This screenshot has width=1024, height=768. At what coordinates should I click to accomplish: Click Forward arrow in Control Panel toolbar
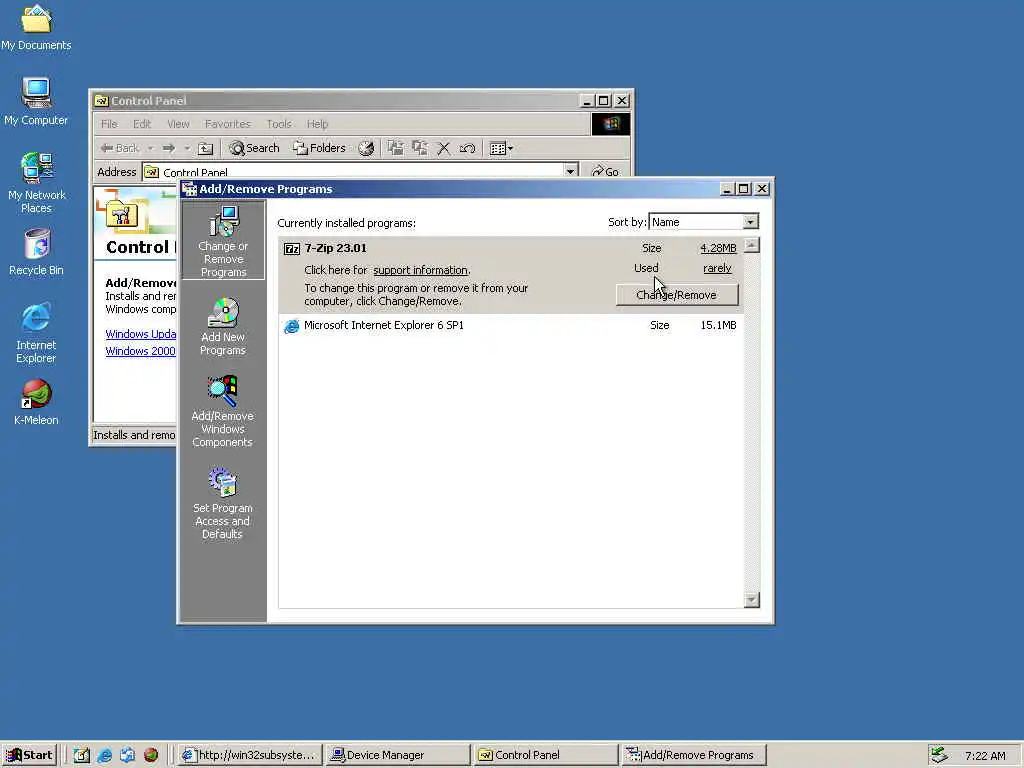pyautogui.click(x=169, y=148)
